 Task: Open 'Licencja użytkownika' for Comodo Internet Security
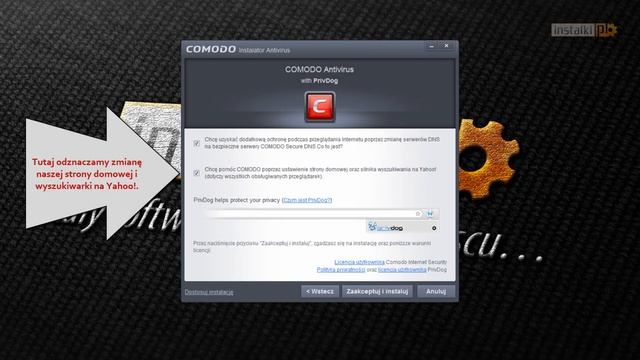pos(359,262)
